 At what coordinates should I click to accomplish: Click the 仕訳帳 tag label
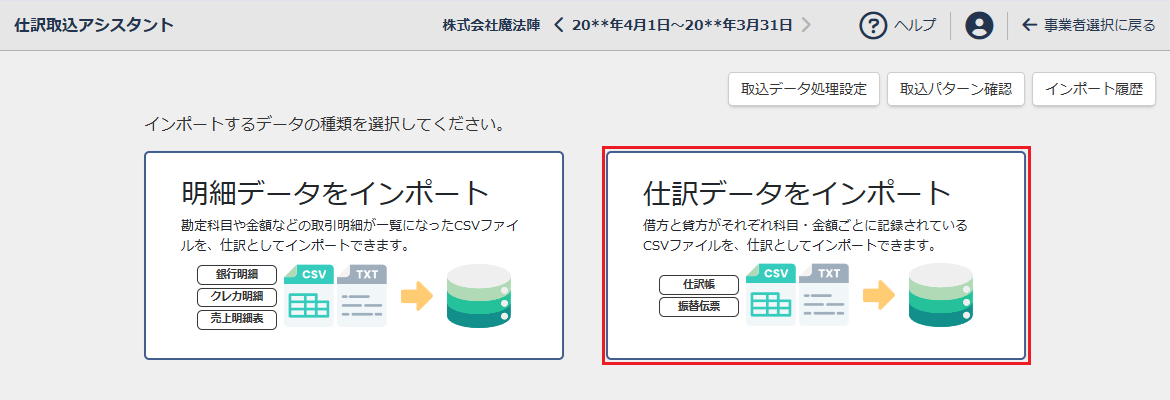pos(698,284)
